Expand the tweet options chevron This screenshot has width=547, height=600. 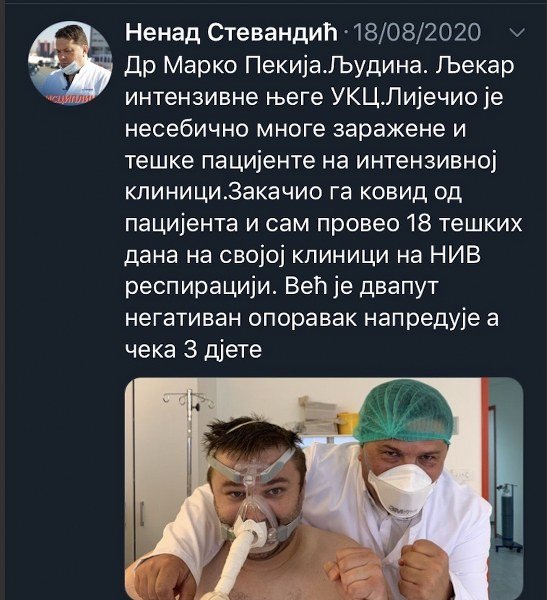[x=517, y=33]
